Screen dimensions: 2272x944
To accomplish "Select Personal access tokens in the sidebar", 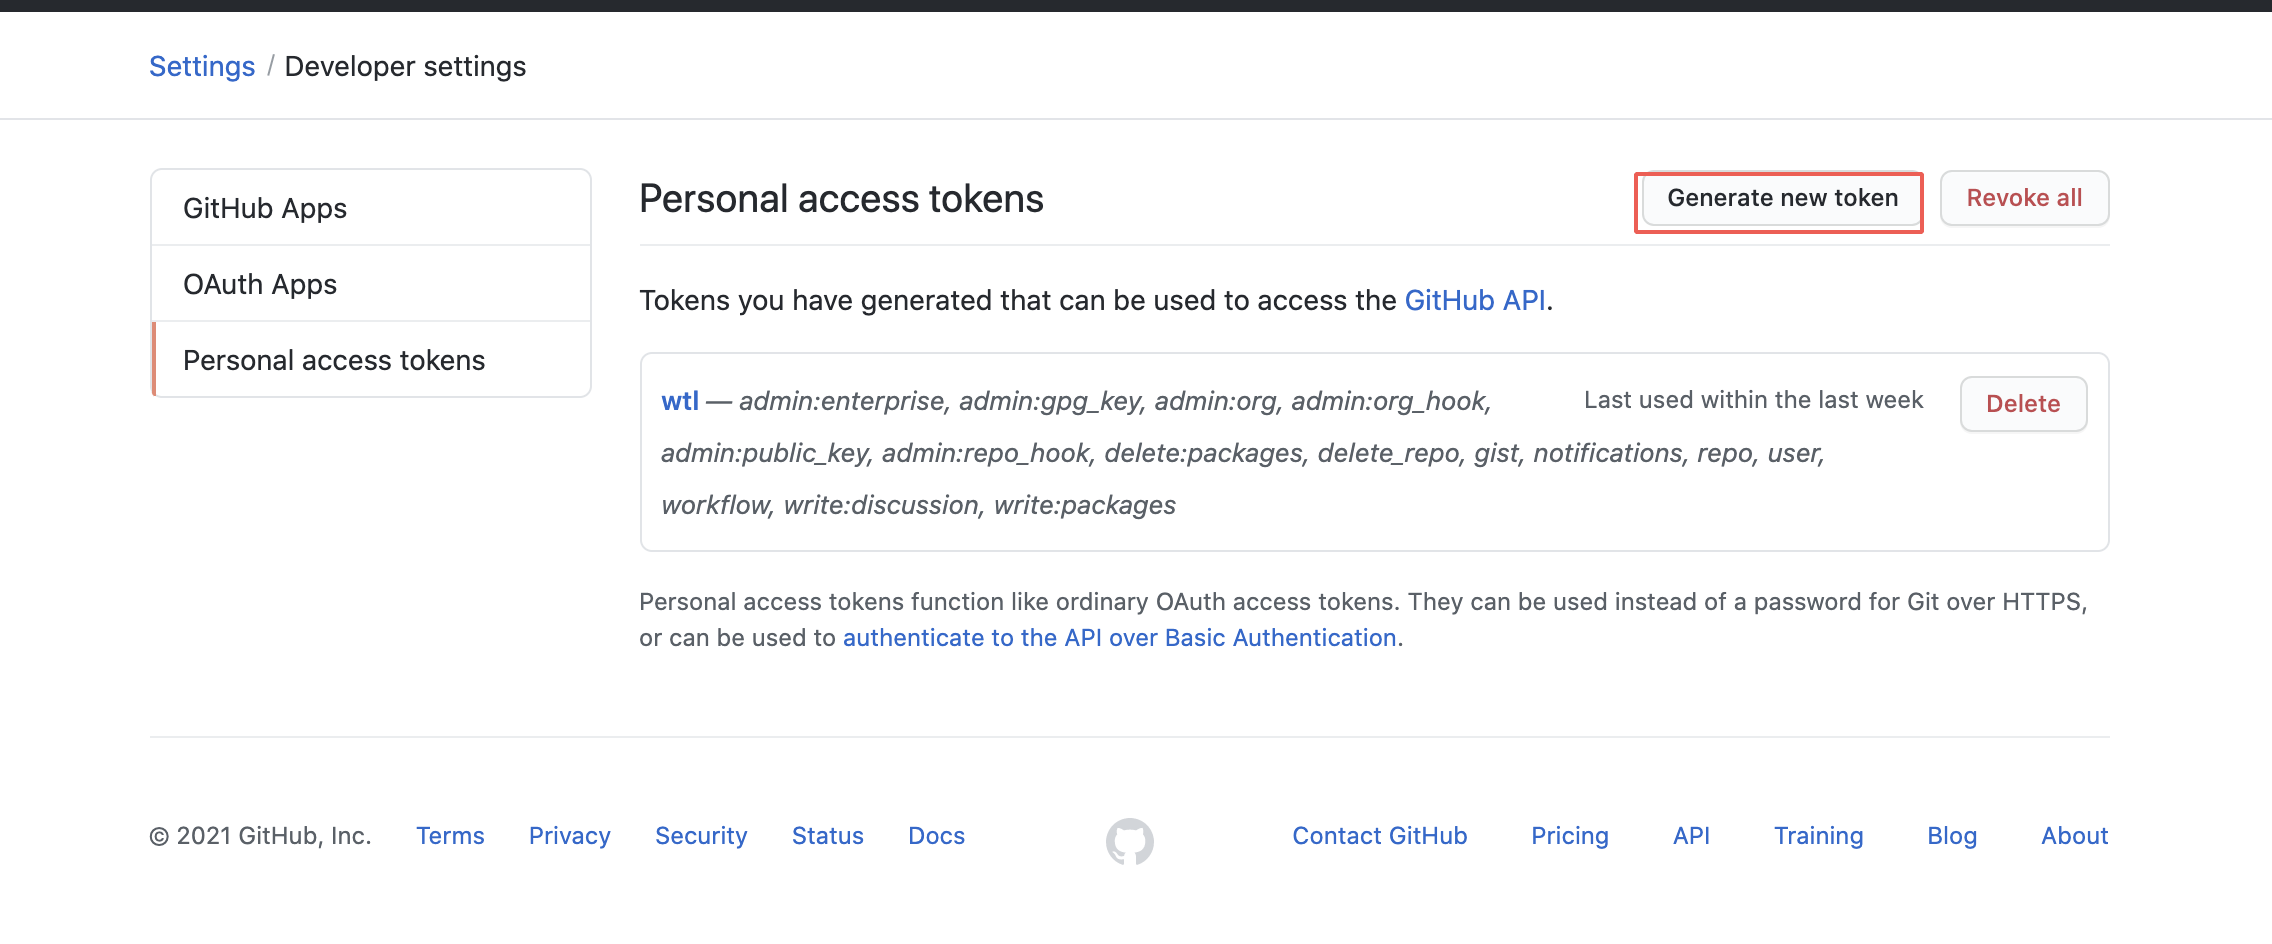I will click(333, 360).
